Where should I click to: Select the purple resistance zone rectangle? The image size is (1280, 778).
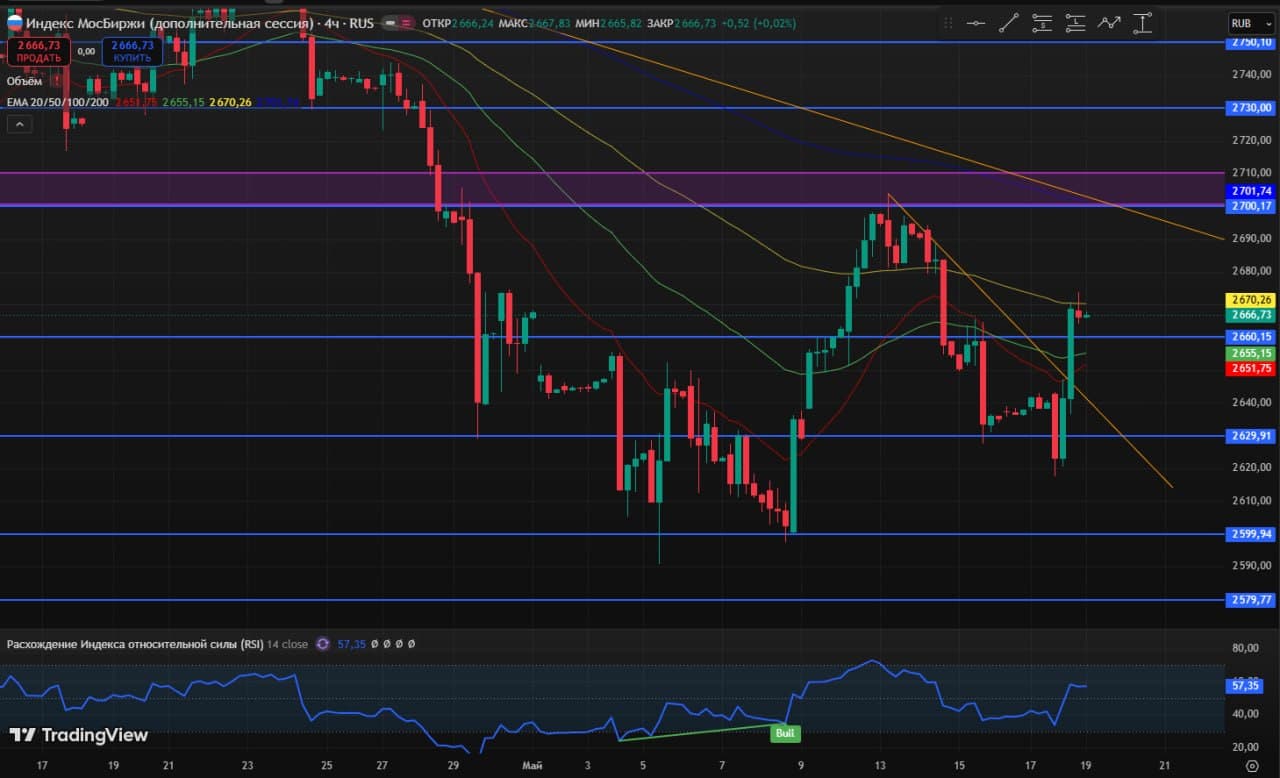click(x=612, y=188)
